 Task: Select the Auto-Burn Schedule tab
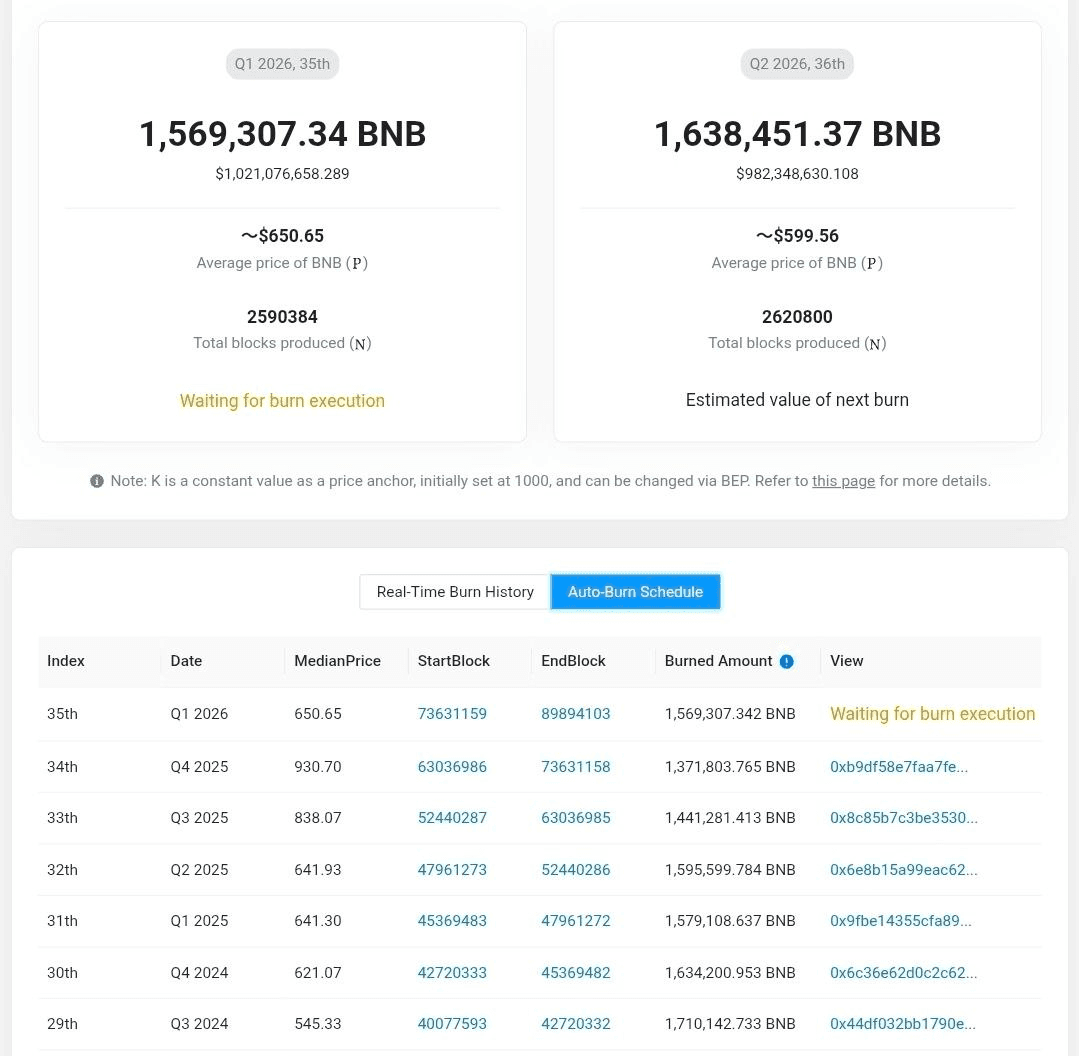(x=635, y=592)
